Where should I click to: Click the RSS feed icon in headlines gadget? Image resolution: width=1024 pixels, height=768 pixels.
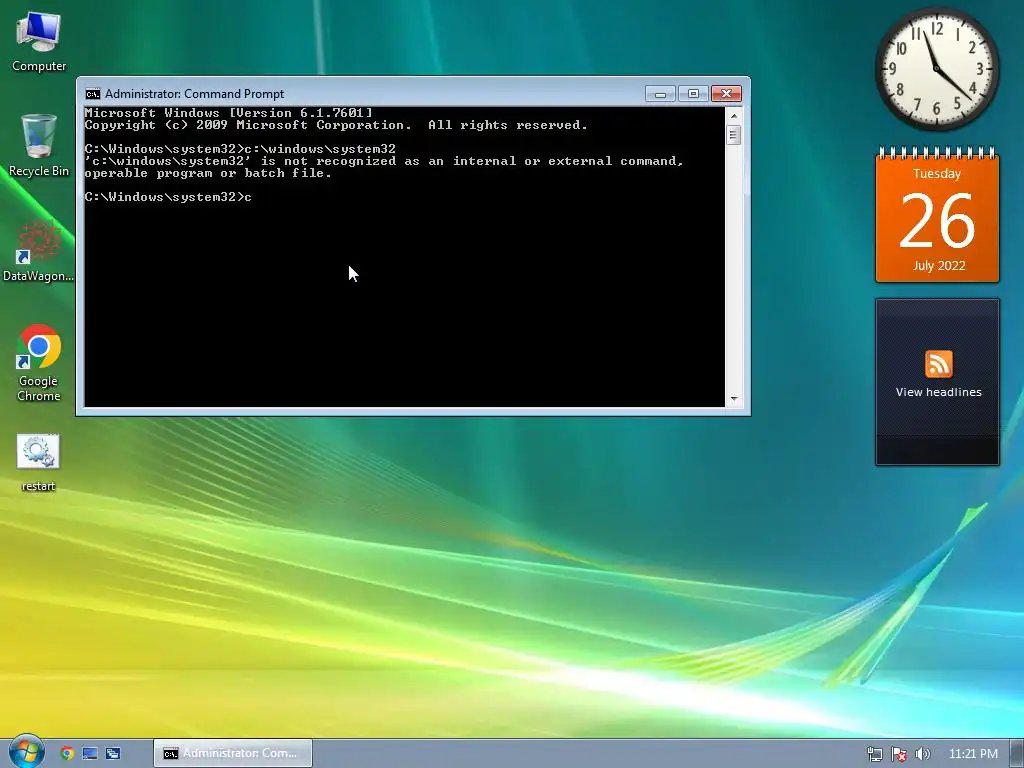(x=938, y=364)
